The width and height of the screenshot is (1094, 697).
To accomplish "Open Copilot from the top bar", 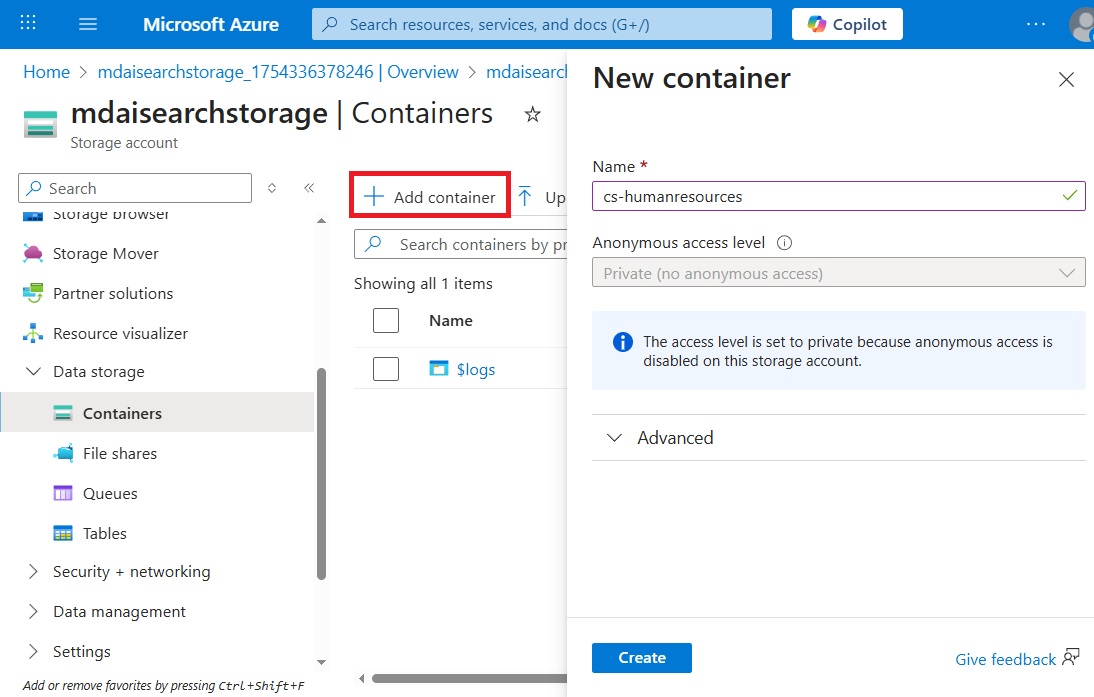I will 846,23.
